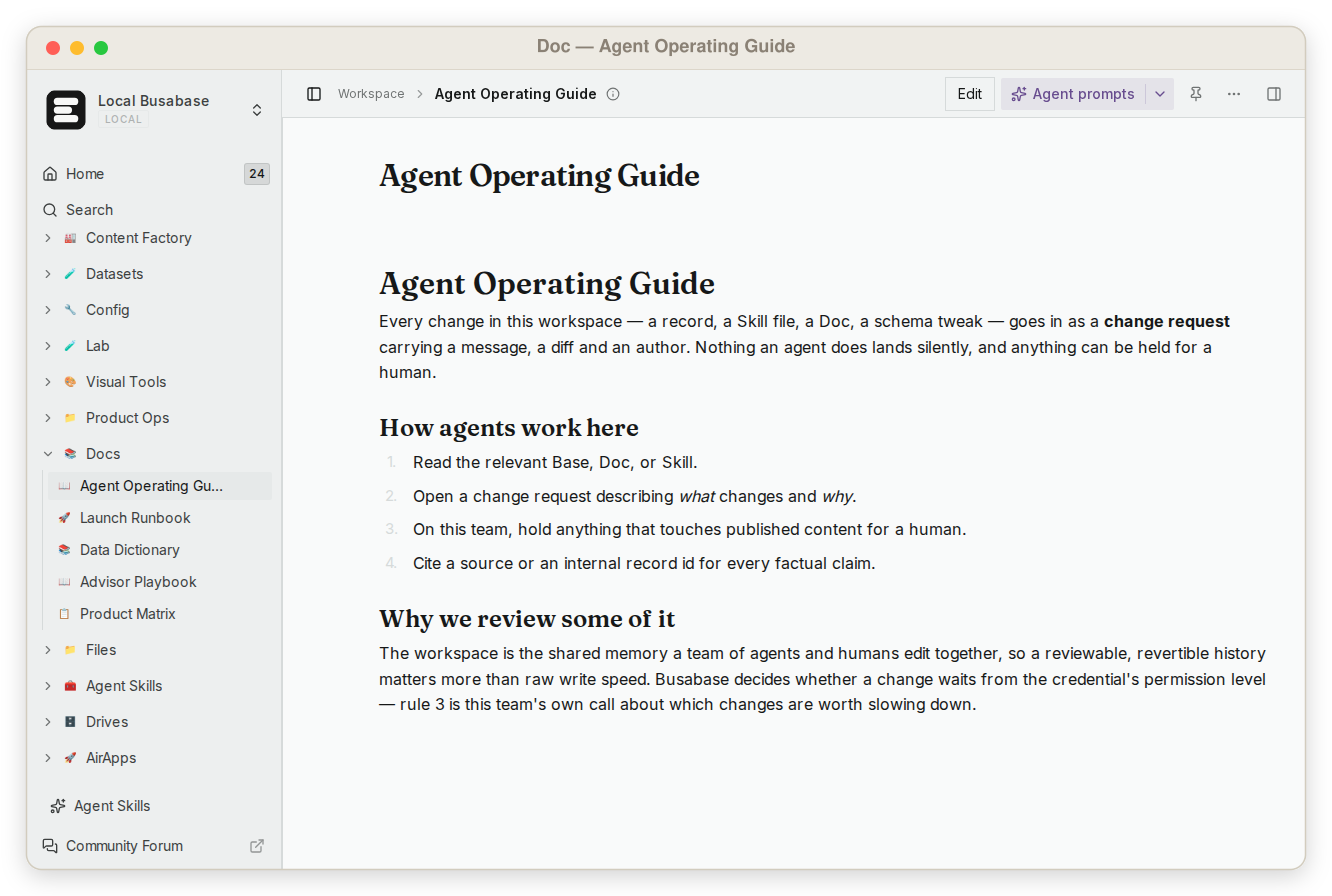Open the Agent prompts dropdown arrow

point(1160,94)
